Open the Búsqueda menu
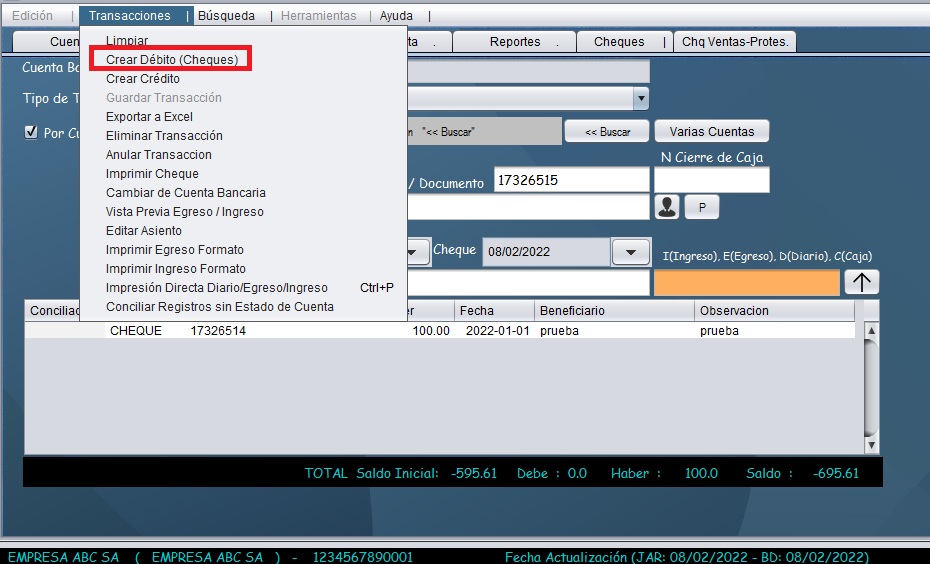Screen dimensions: 930x564 pos(226,16)
